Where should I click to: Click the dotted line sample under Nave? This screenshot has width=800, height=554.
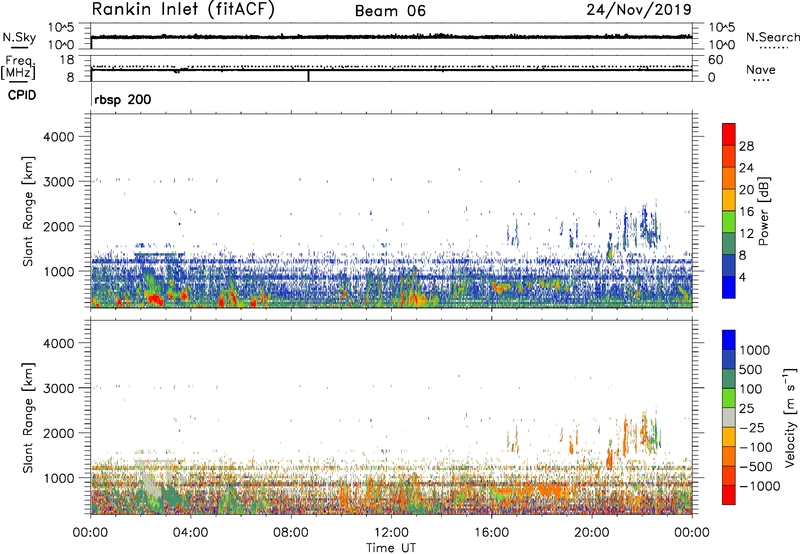pyautogui.click(x=762, y=80)
